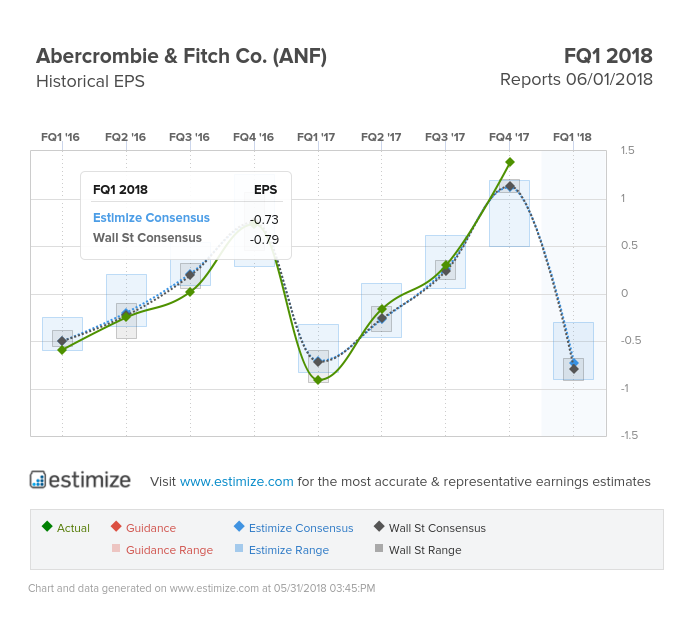The width and height of the screenshot is (685, 620).
Task: Toggle Wall St Range legend entry
Action: pos(418,550)
